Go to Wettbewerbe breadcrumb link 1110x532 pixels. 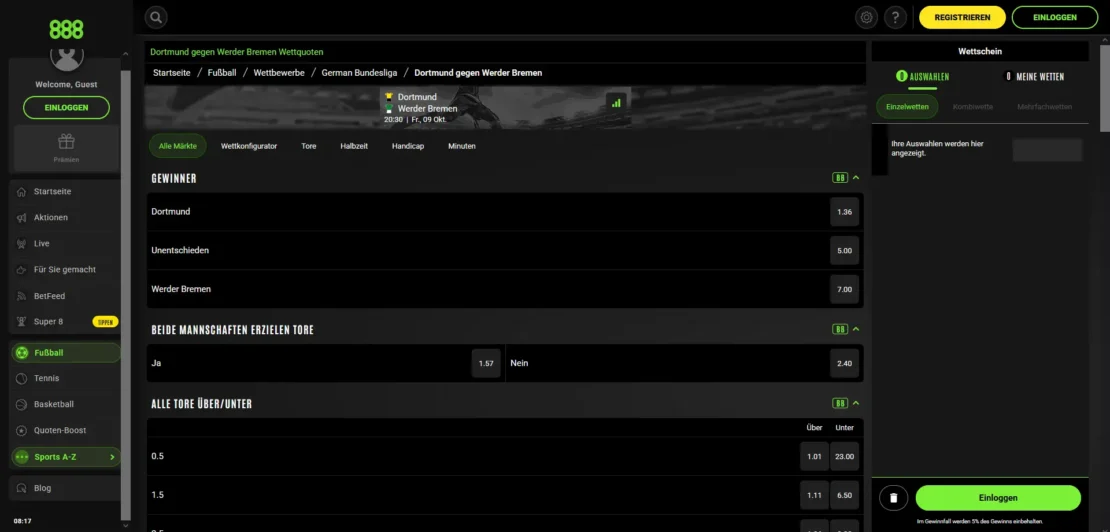coord(279,73)
